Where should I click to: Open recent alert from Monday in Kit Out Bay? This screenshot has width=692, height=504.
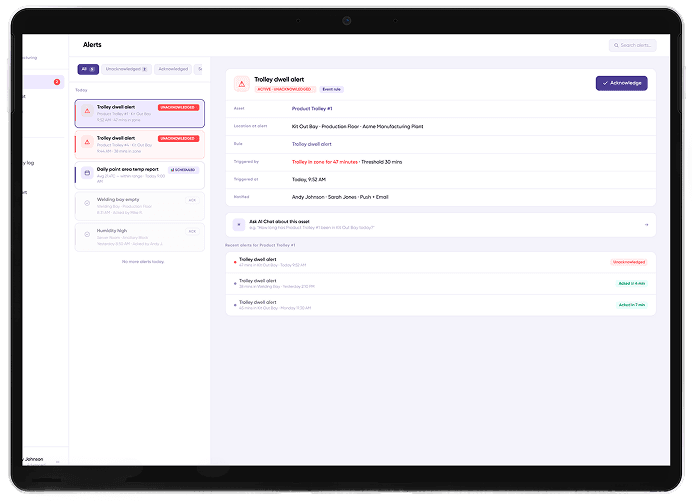tap(440, 305)
